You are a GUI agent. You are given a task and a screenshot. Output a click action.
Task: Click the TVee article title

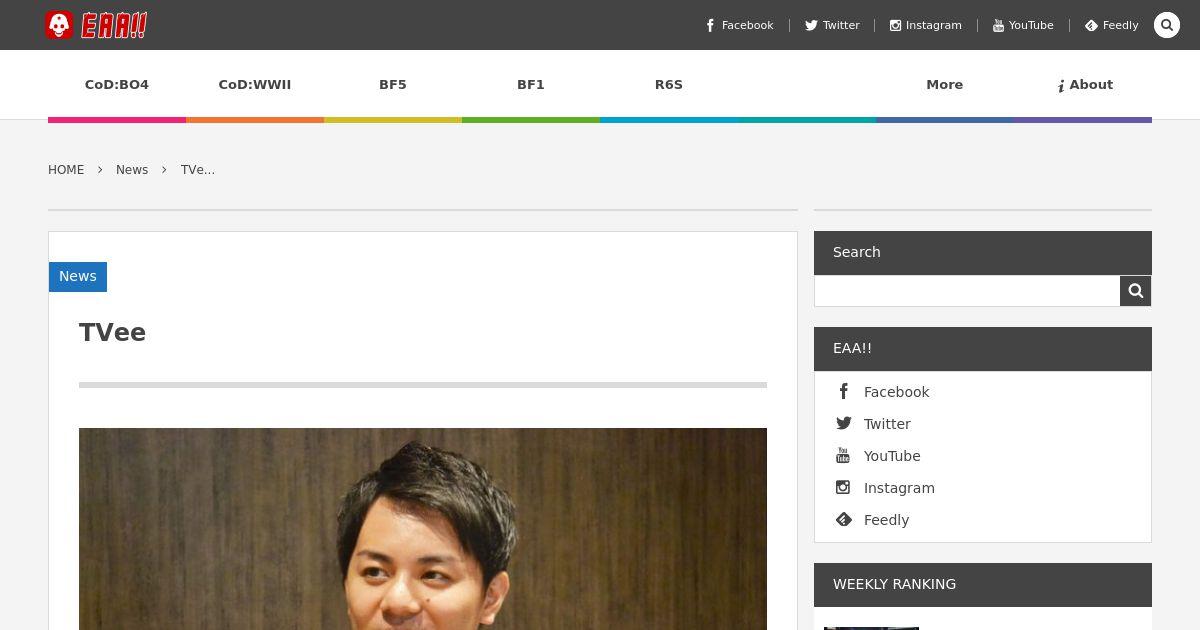pos(112,333)
